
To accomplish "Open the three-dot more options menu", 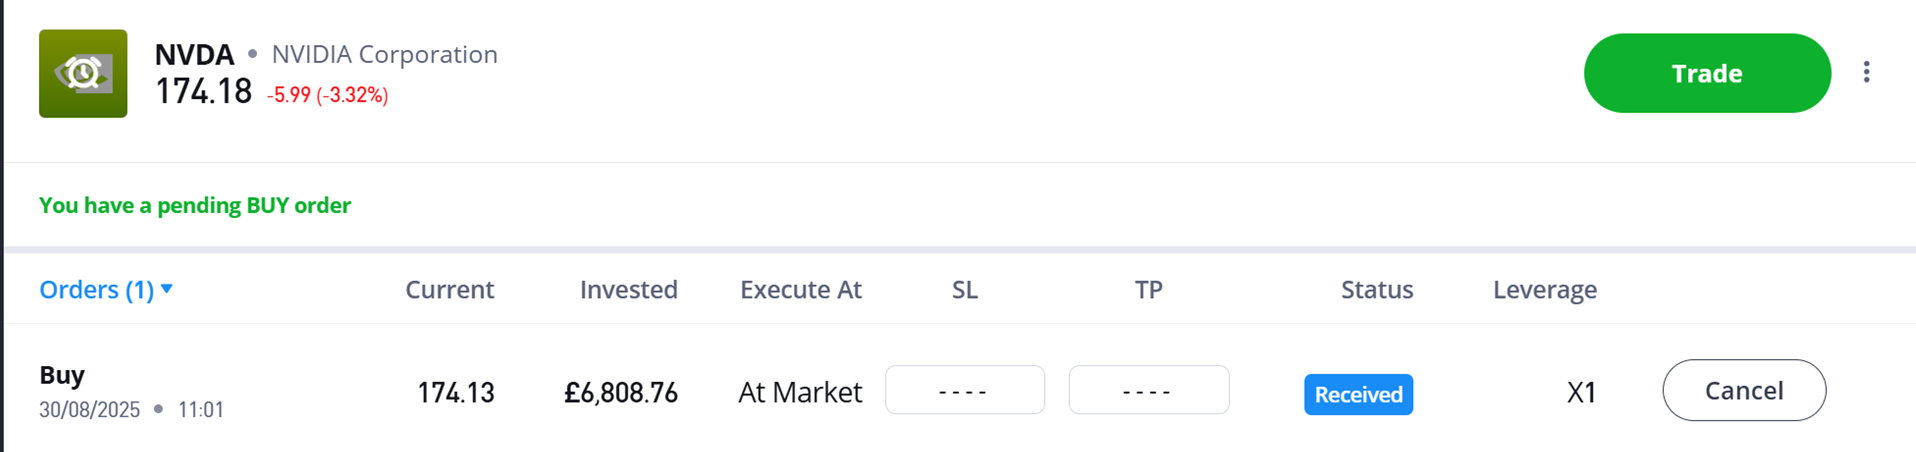I will pyautogui.click(x=1866, y=72).
